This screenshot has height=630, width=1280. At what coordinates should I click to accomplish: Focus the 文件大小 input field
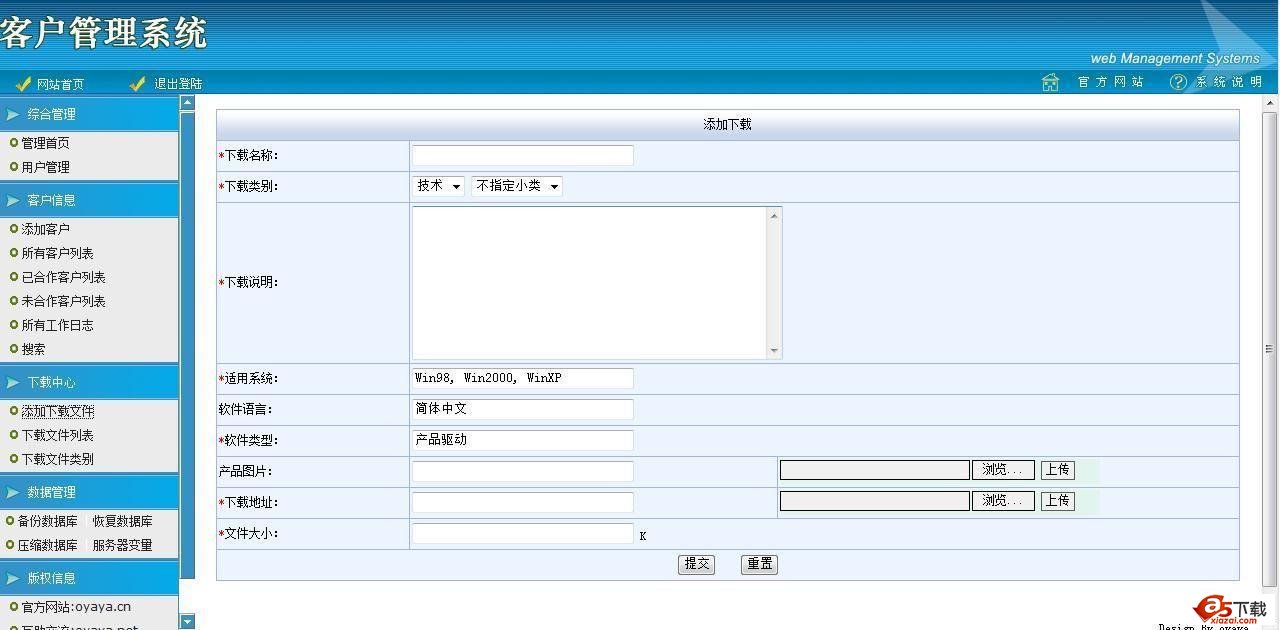523,533
